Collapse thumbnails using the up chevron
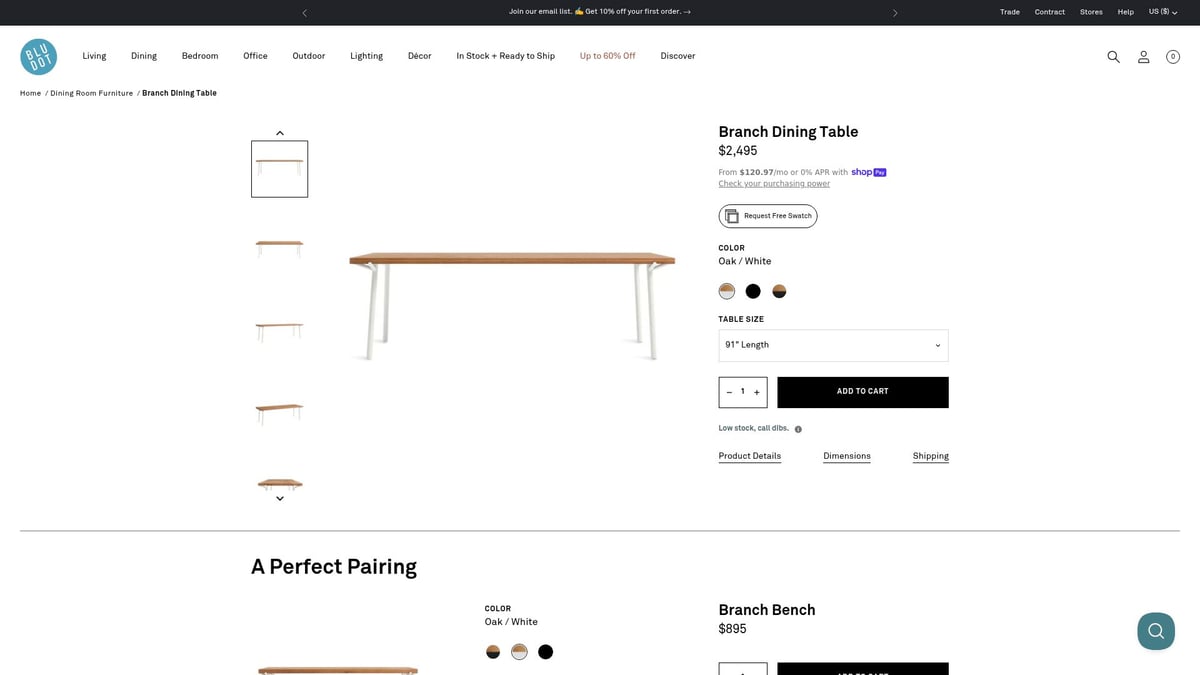Screen dimensions: 1200x675 click(x=280, y=132)
